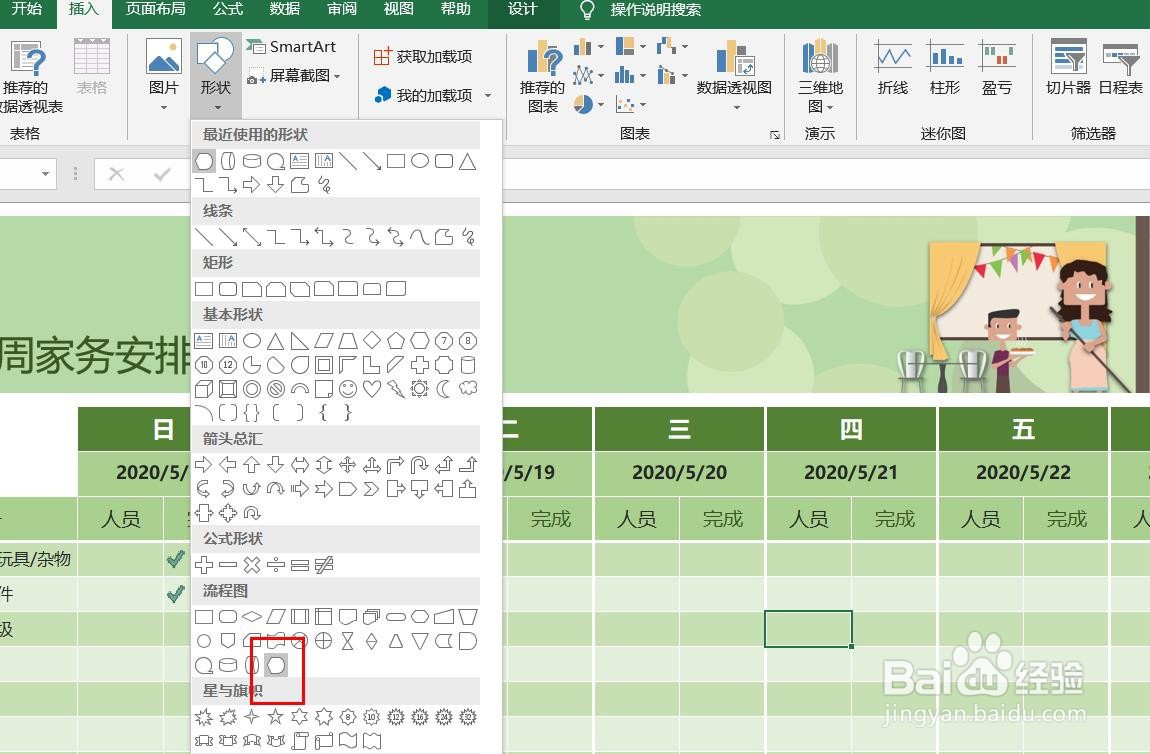This screenshot has width=1150, height=754.
Task: Select the left-right double arrow shape
Action: tap(300, 465)
